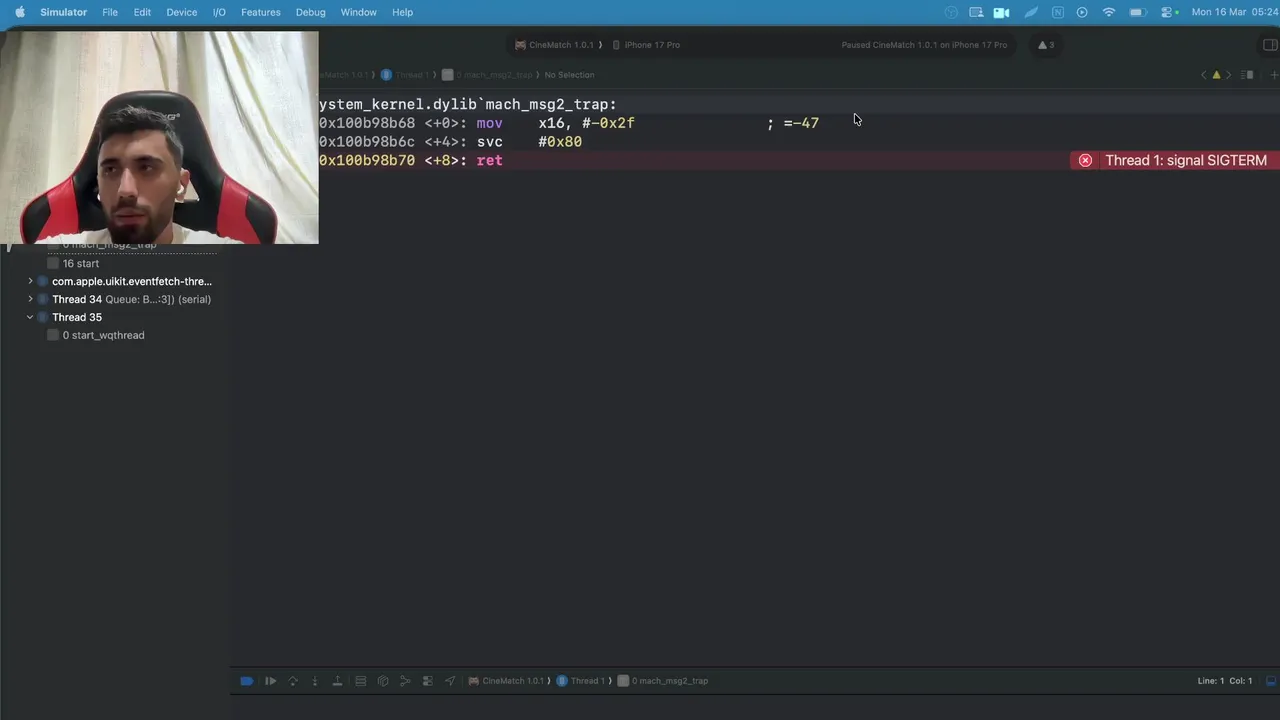Screen dimensions: 1280x720
Task: Open the I/O menu
Action: (219, 12)
